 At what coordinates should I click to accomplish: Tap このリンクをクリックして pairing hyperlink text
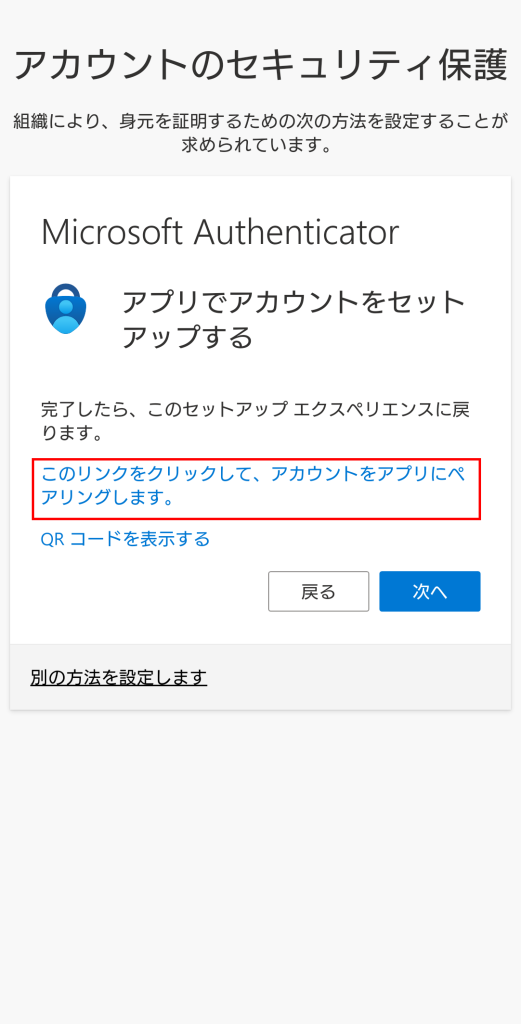click(253, 486)
